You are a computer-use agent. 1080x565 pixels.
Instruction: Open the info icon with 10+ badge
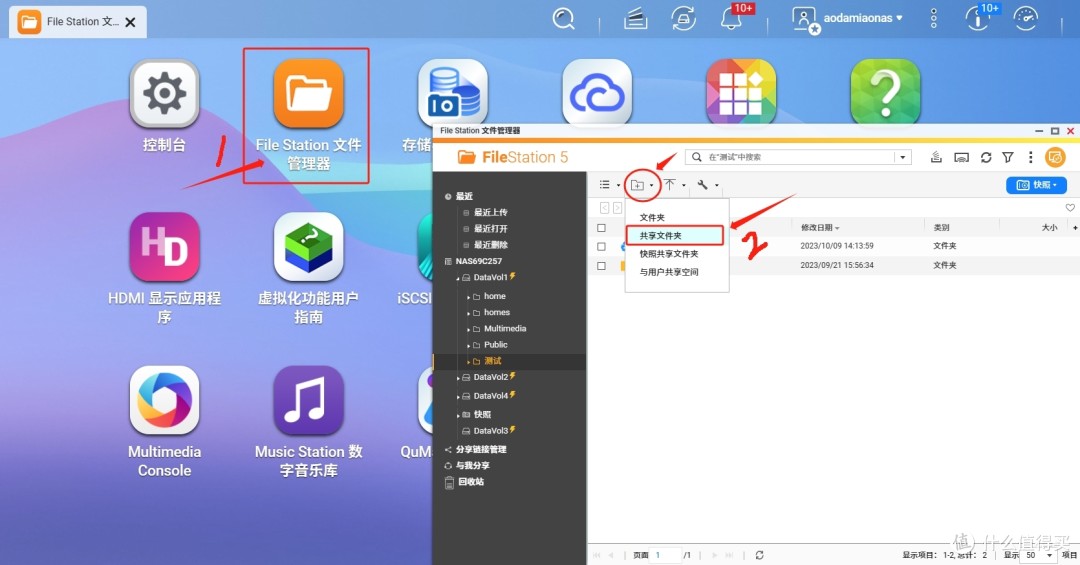coord(978,19)
